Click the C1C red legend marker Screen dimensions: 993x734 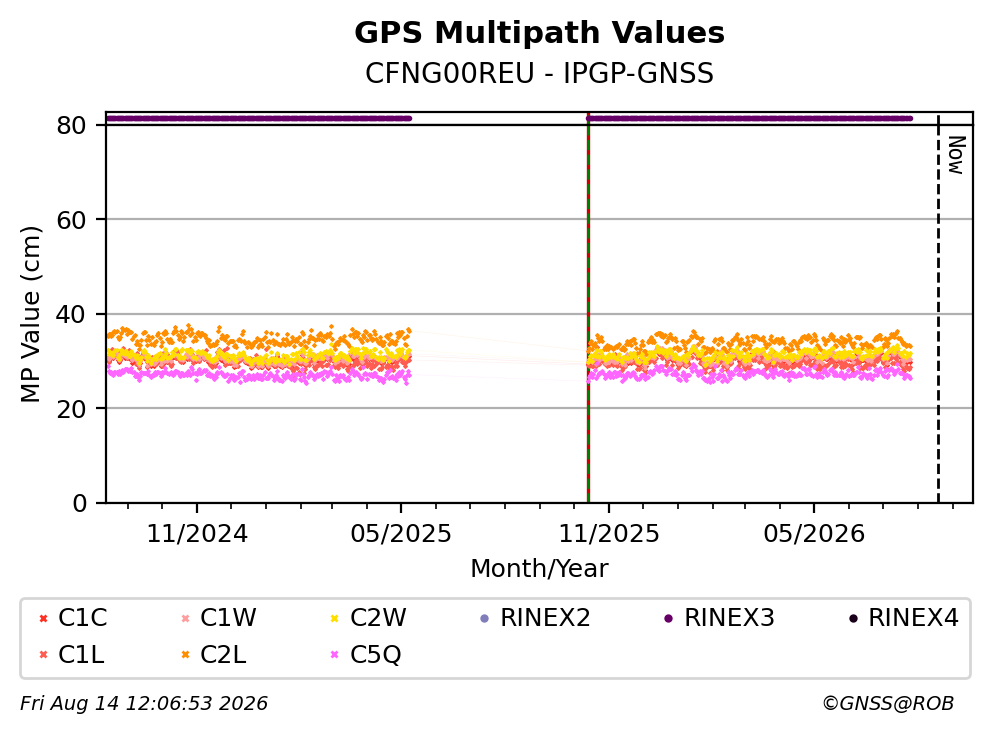click(x=43, y=619)
